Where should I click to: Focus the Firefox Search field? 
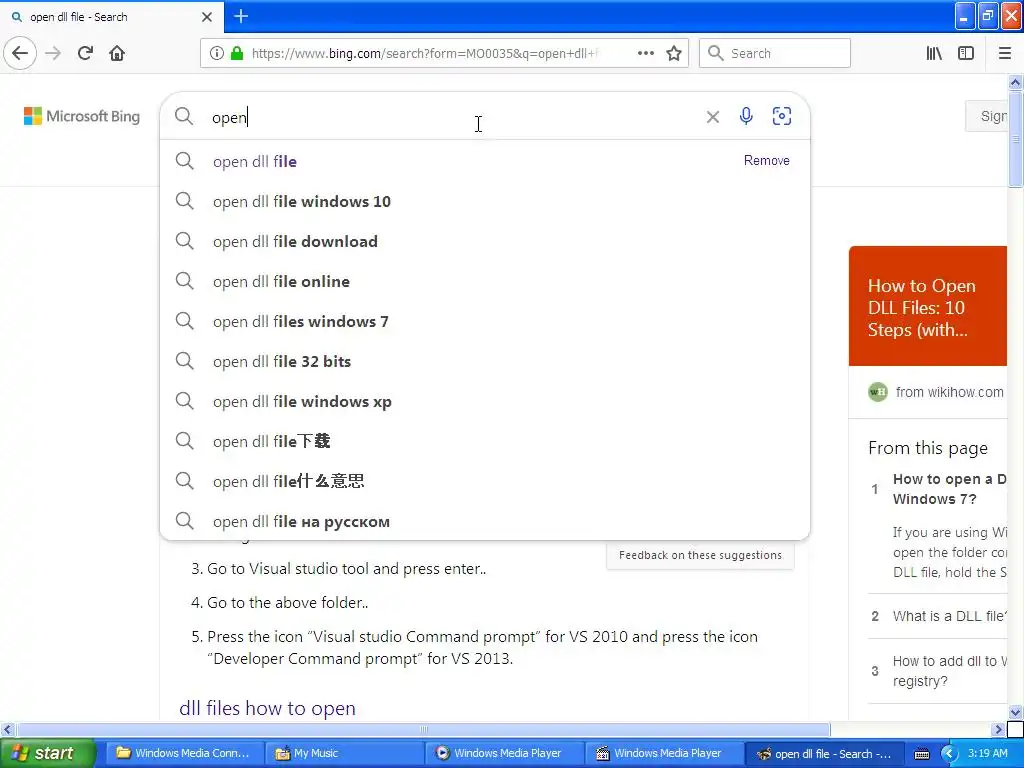click(775, 53)
